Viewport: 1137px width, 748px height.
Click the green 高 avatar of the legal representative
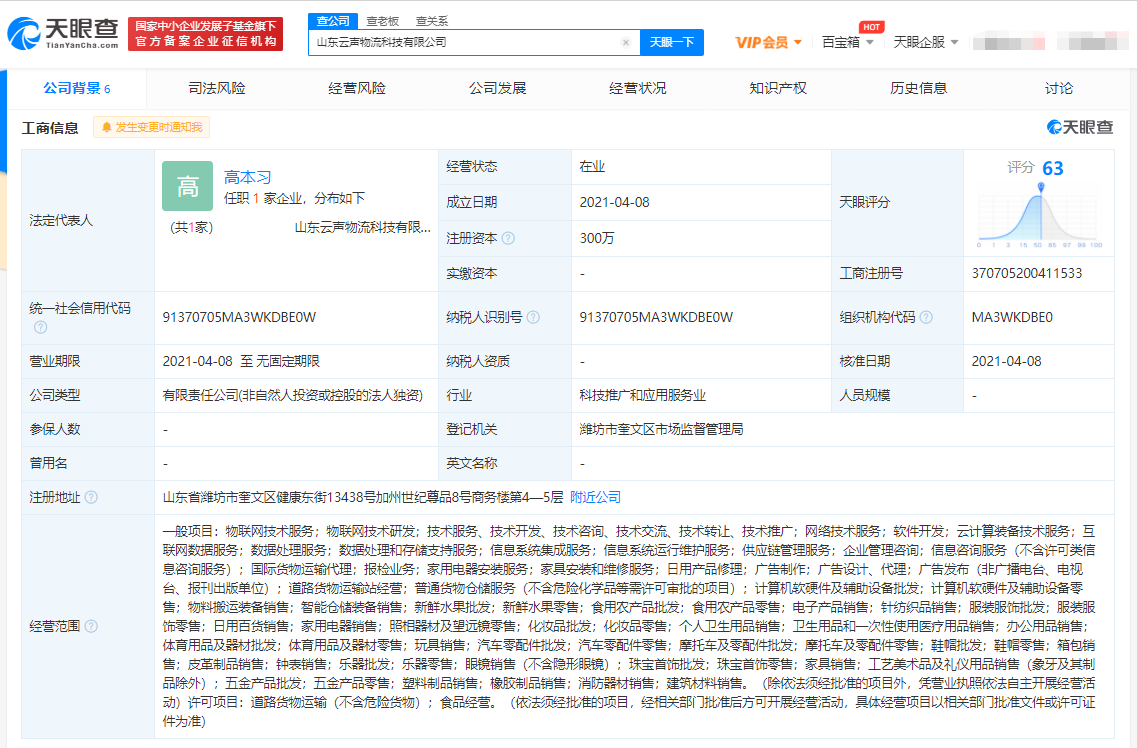point(187,186)
